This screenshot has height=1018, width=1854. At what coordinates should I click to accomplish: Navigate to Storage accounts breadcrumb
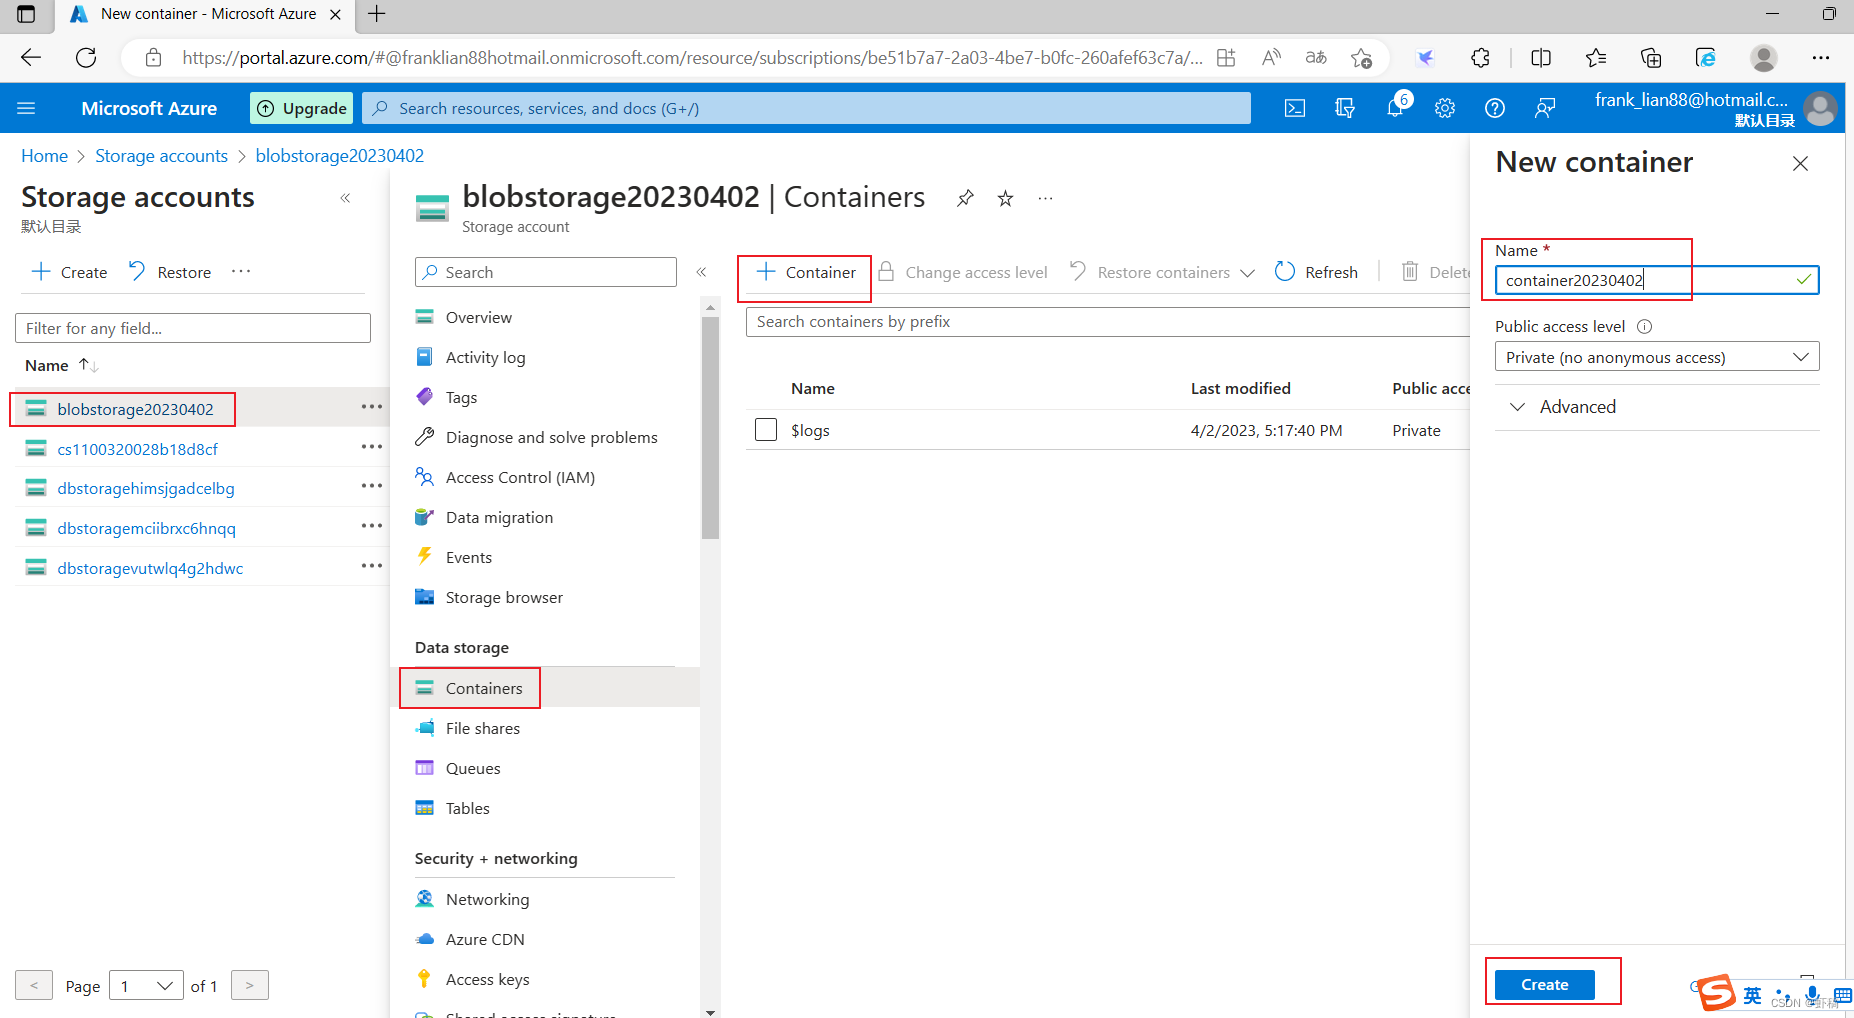click(161, 156)
